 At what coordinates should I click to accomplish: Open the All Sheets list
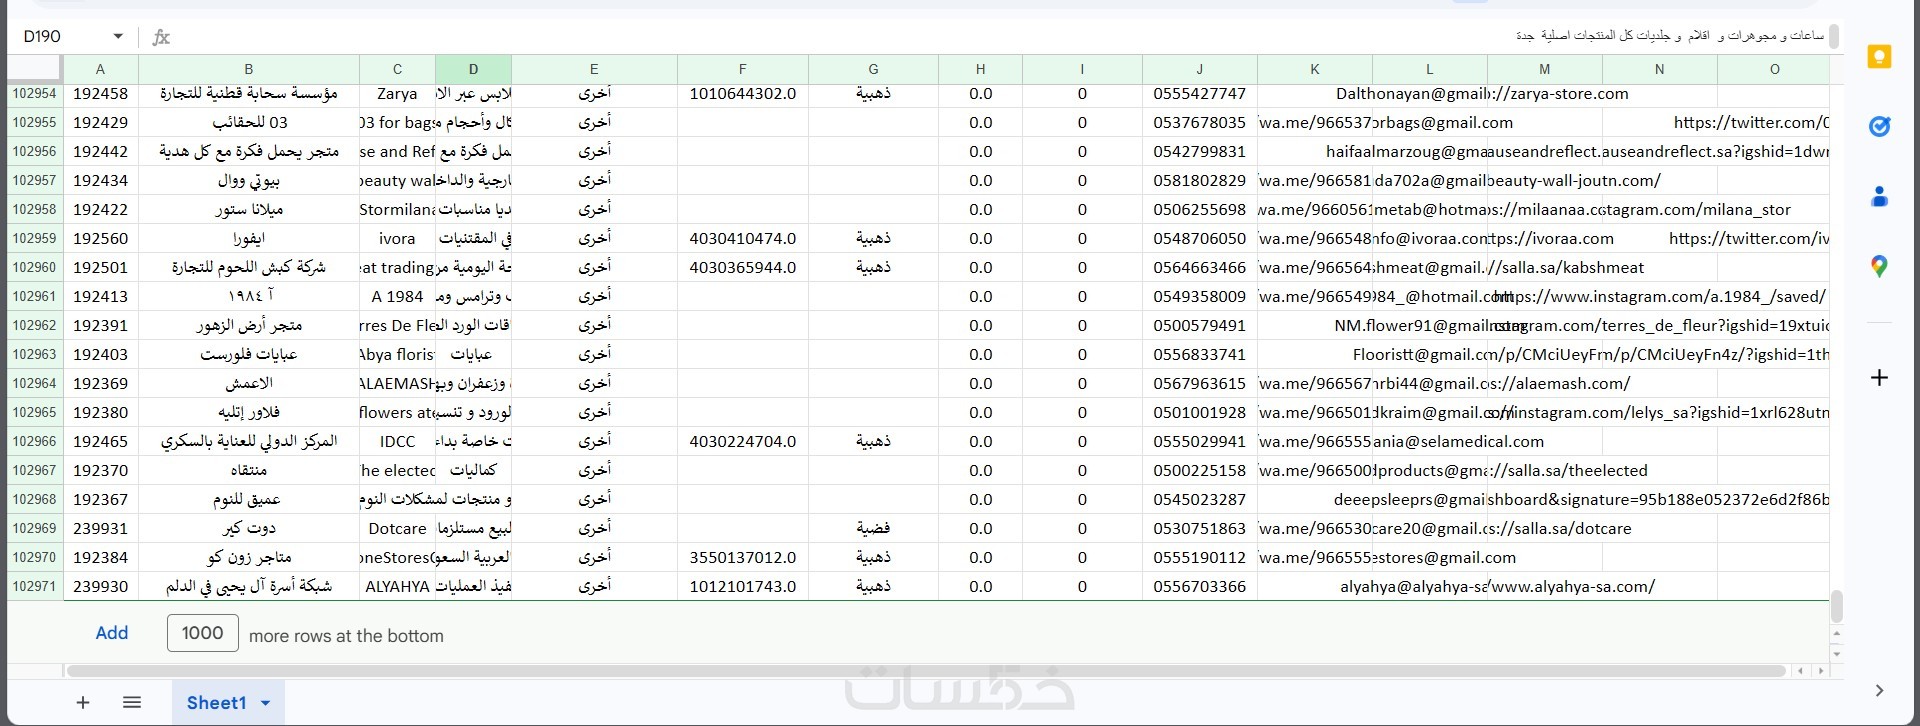click(132, 703)
